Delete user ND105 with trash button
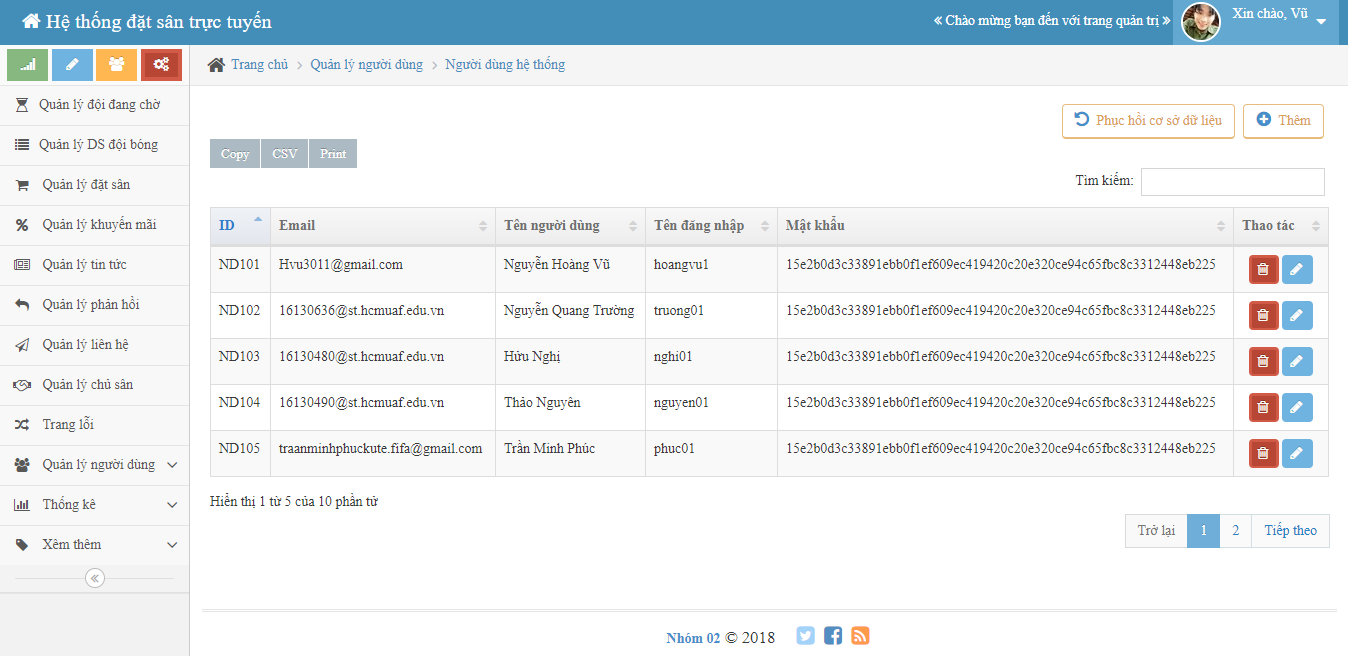 coord(1263,453)
